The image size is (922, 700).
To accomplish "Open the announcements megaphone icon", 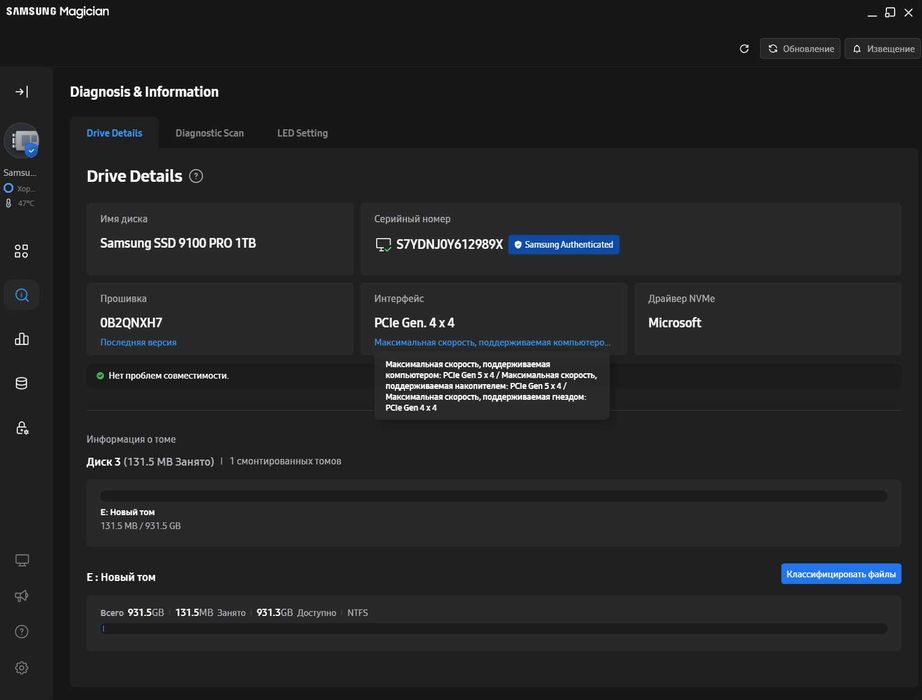I will pos(21,596).
